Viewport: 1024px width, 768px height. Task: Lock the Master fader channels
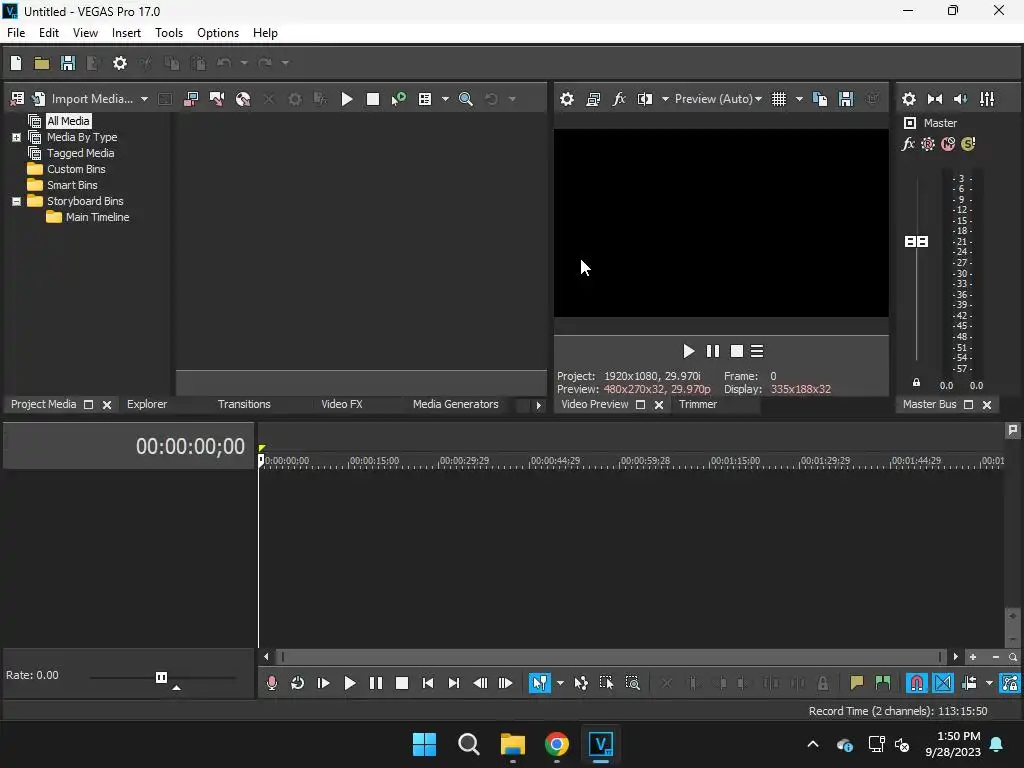[x=916, y=383]
